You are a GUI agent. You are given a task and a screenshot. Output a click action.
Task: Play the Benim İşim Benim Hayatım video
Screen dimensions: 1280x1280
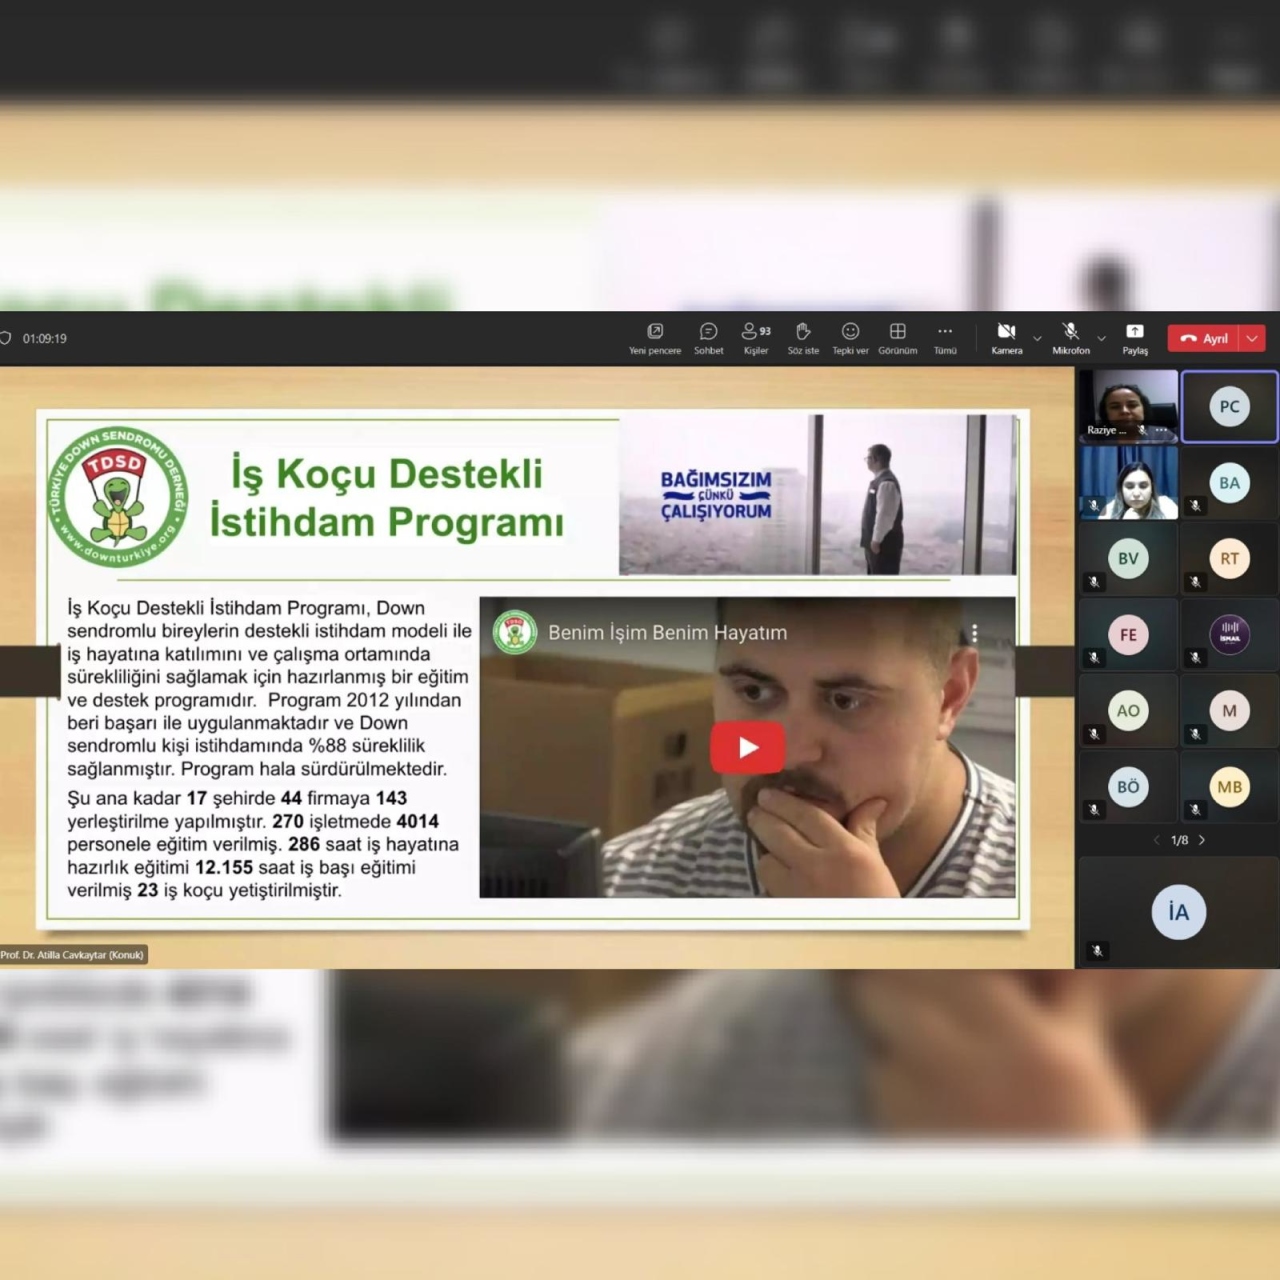point(747,747)
